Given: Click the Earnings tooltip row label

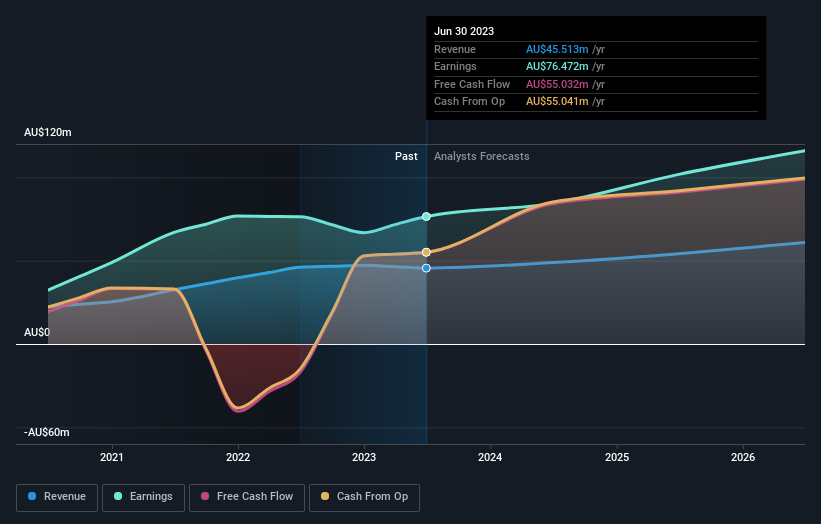Looking at the screenshot, I should pyautogui.click(x=455, y=66).
